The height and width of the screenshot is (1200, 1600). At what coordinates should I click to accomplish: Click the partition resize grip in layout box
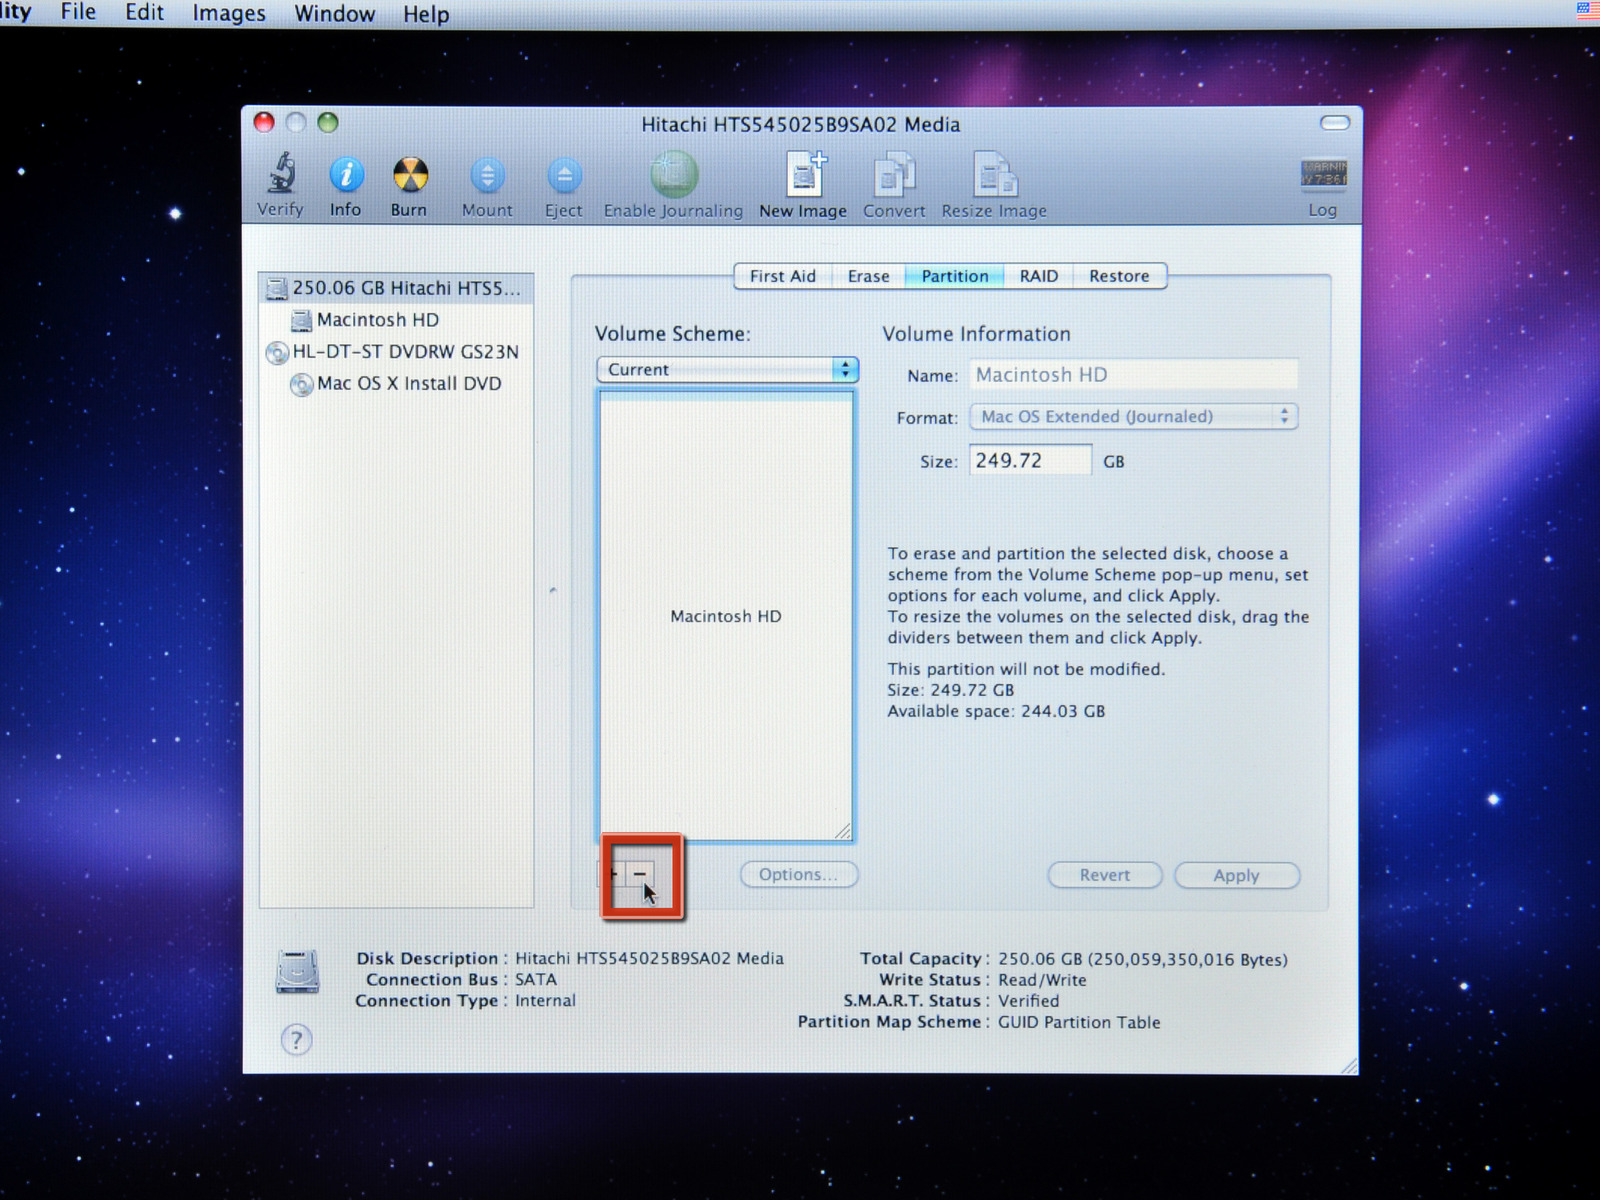coord(843,831)
